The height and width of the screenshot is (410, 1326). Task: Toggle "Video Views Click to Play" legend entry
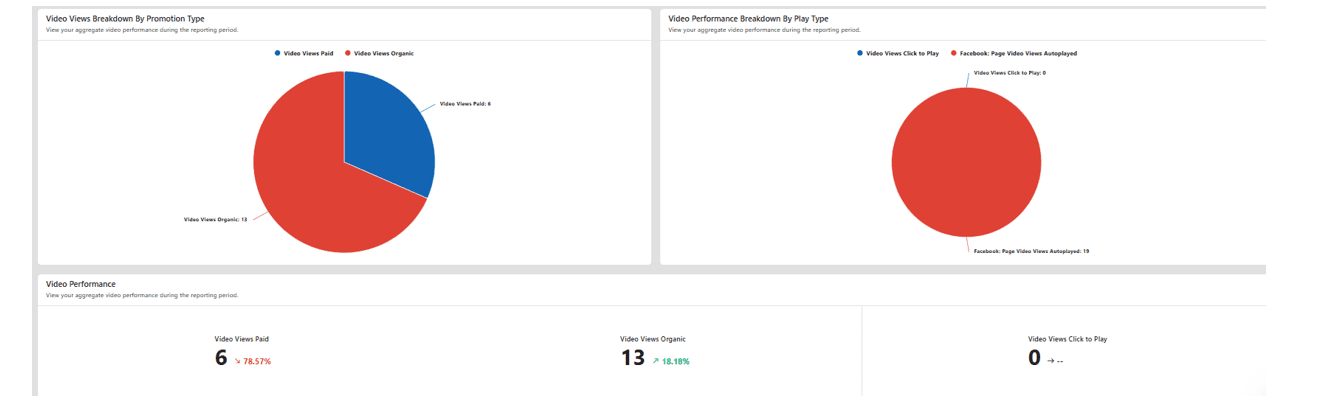(902, 53)
